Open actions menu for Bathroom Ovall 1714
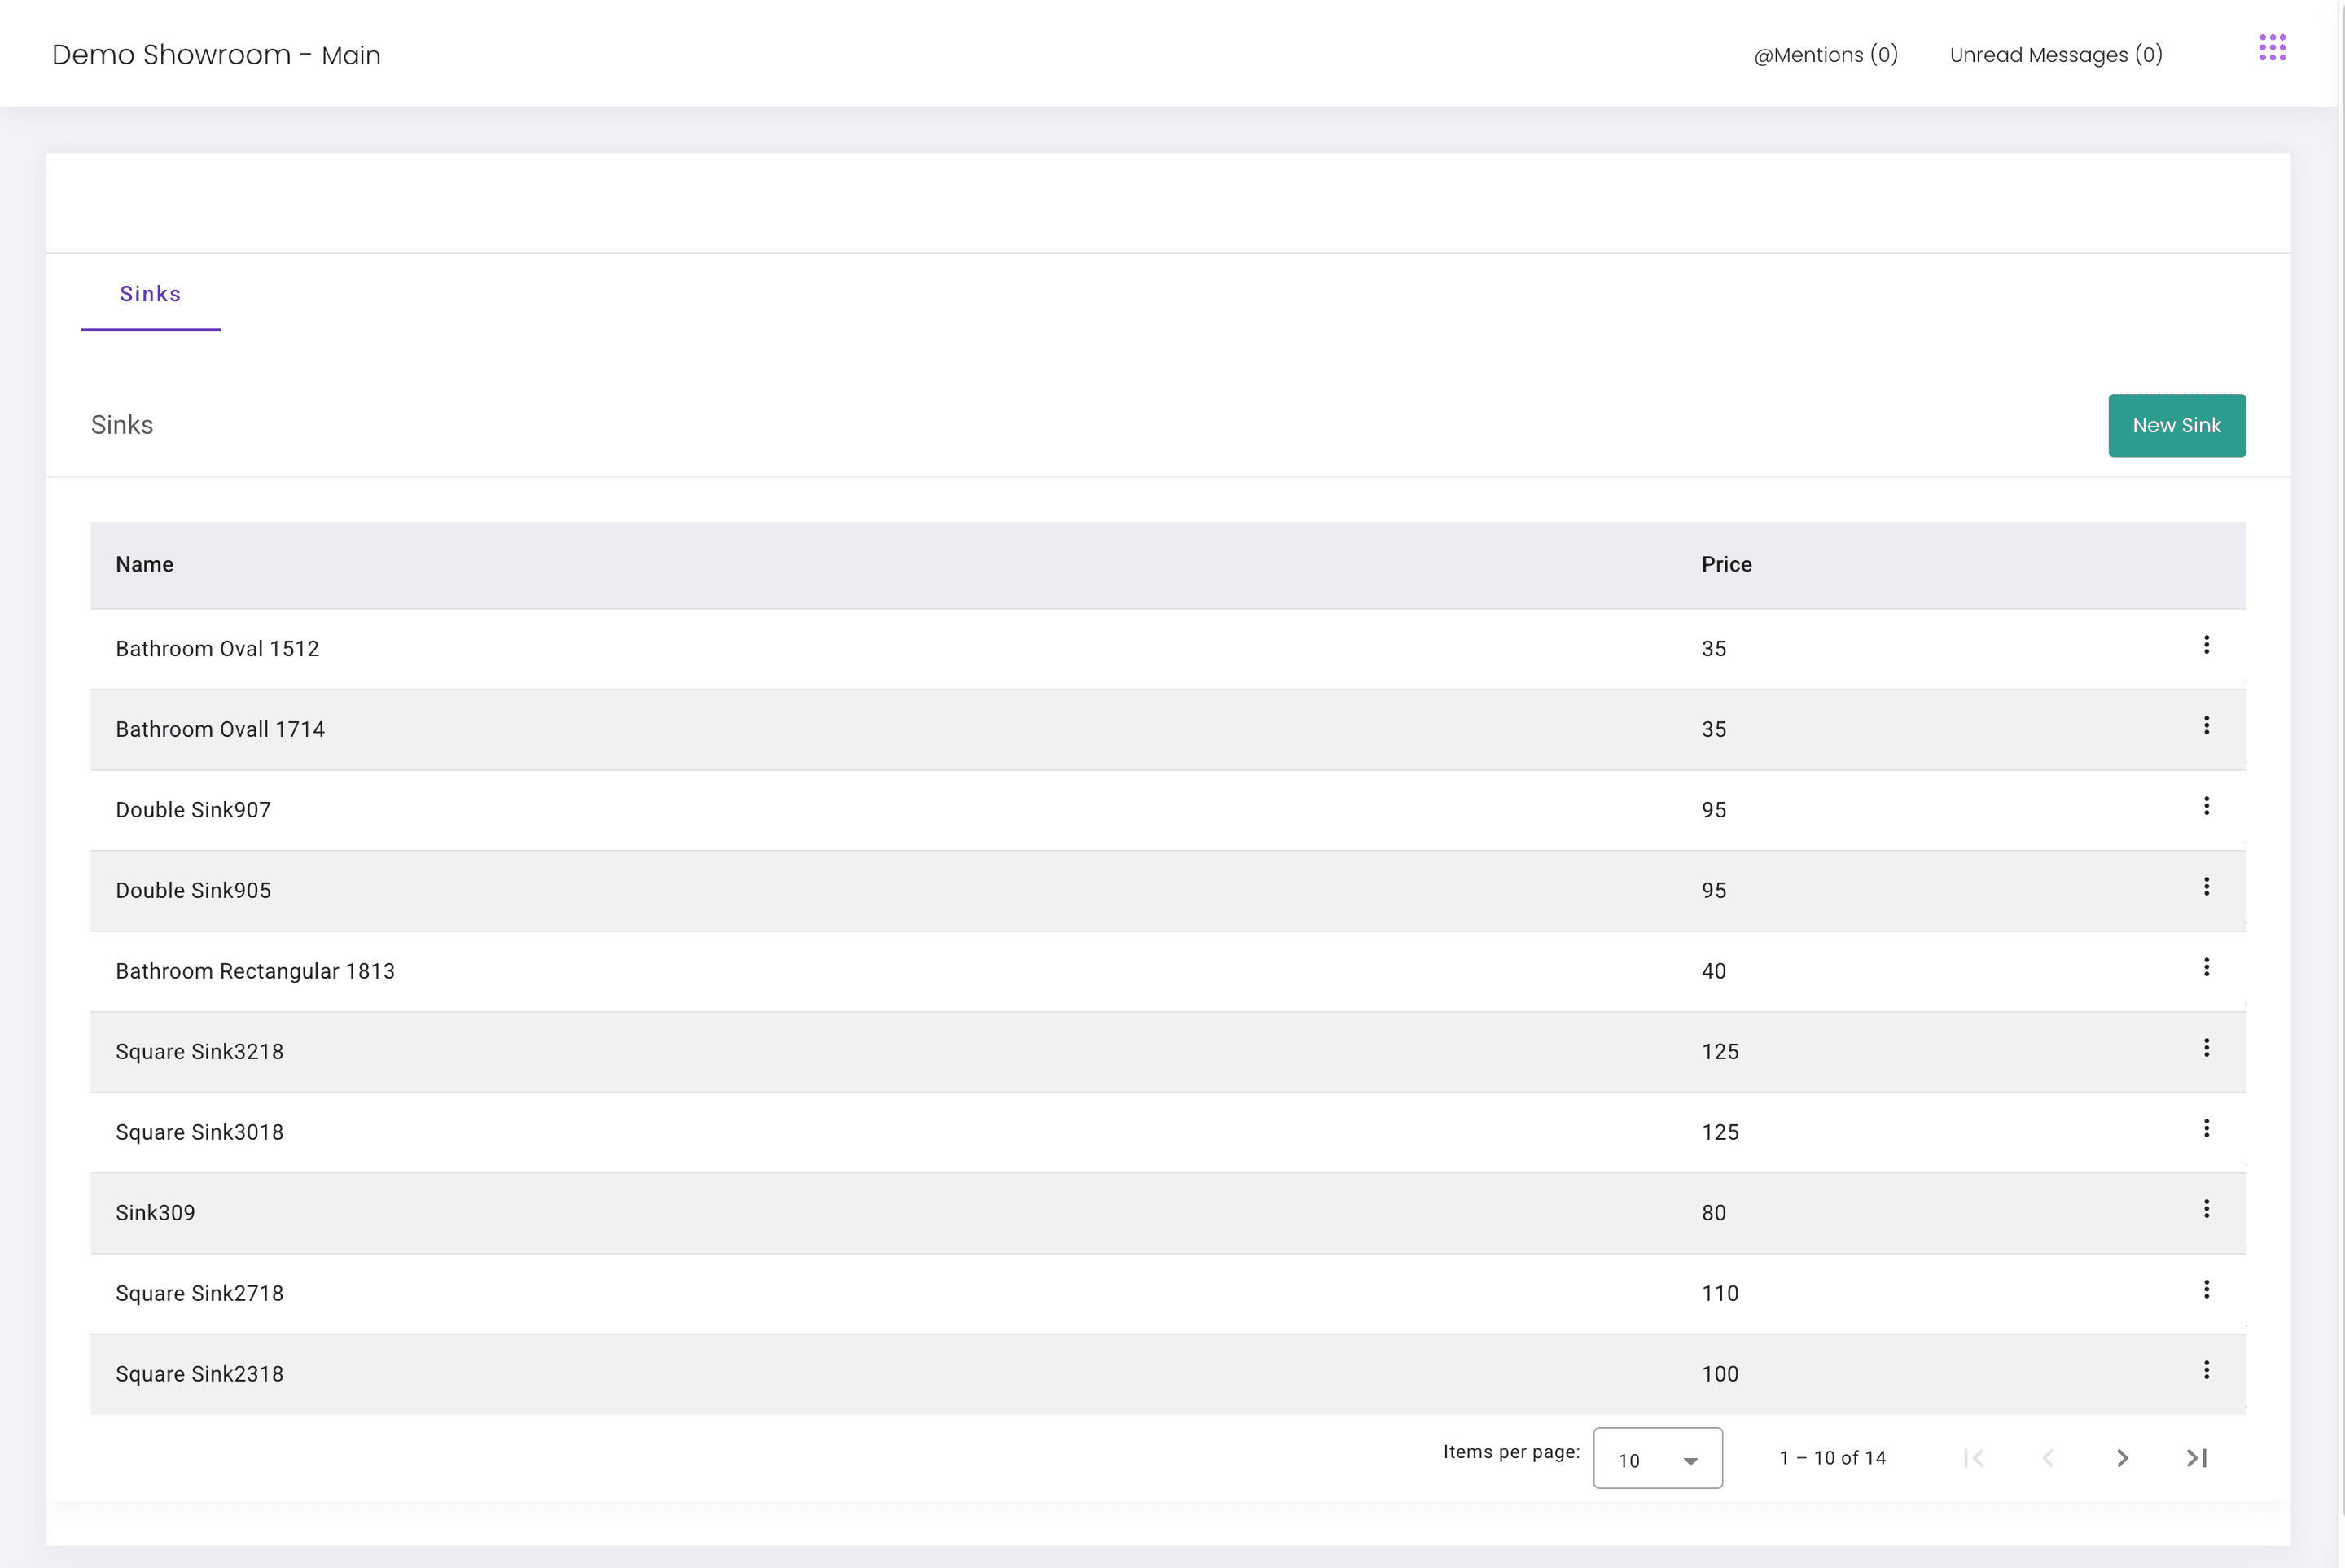 (x=2206, y=726)
